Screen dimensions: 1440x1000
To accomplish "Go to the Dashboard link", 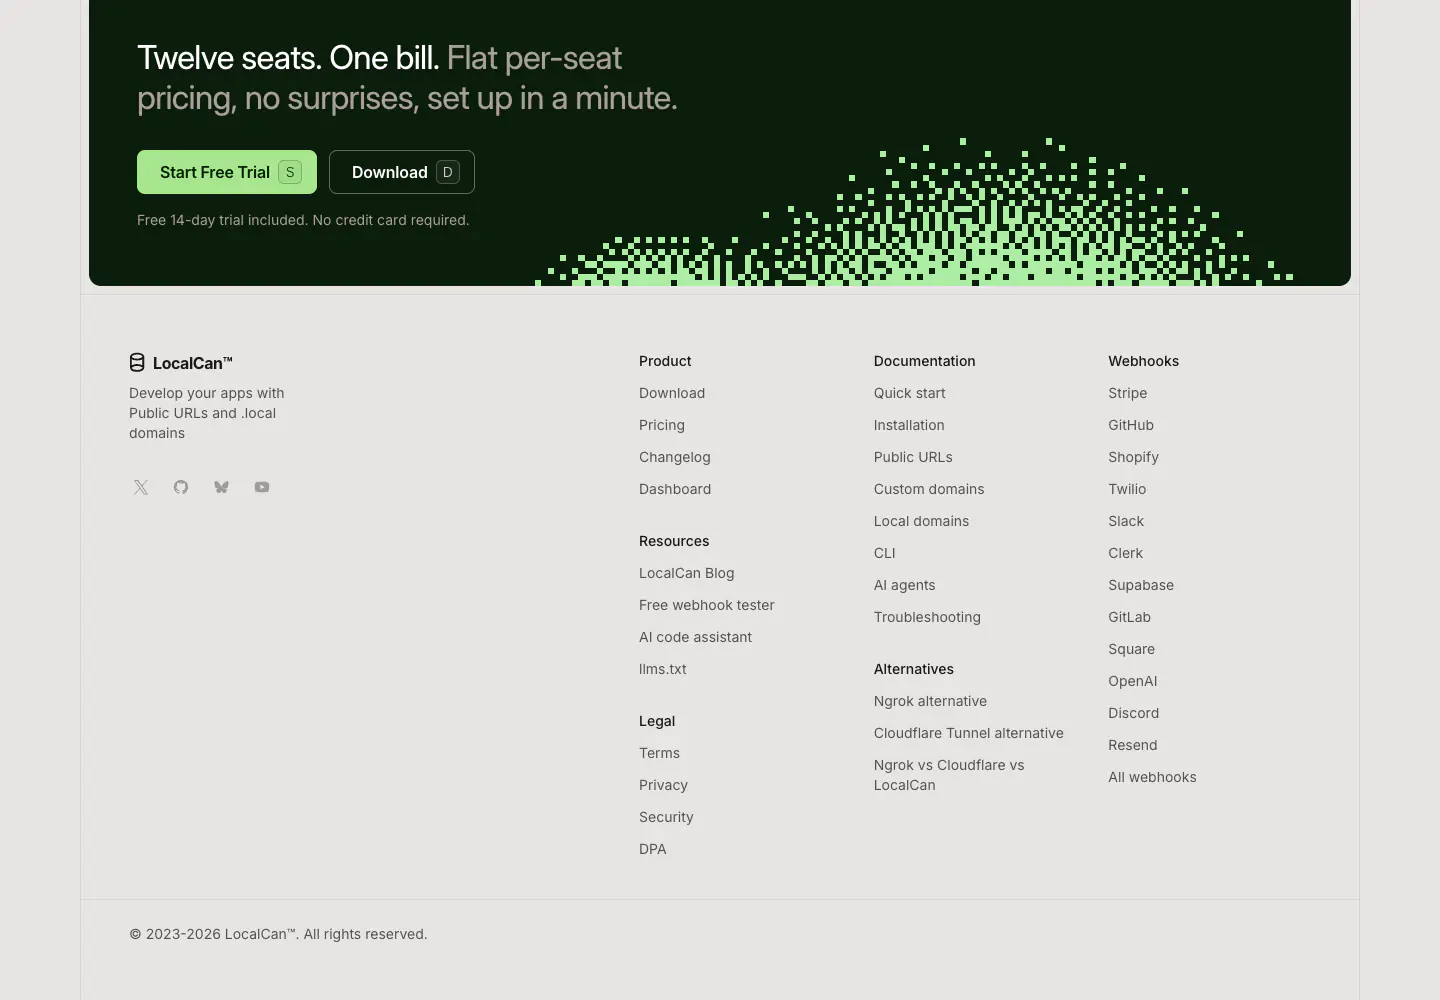I will 675,489.
